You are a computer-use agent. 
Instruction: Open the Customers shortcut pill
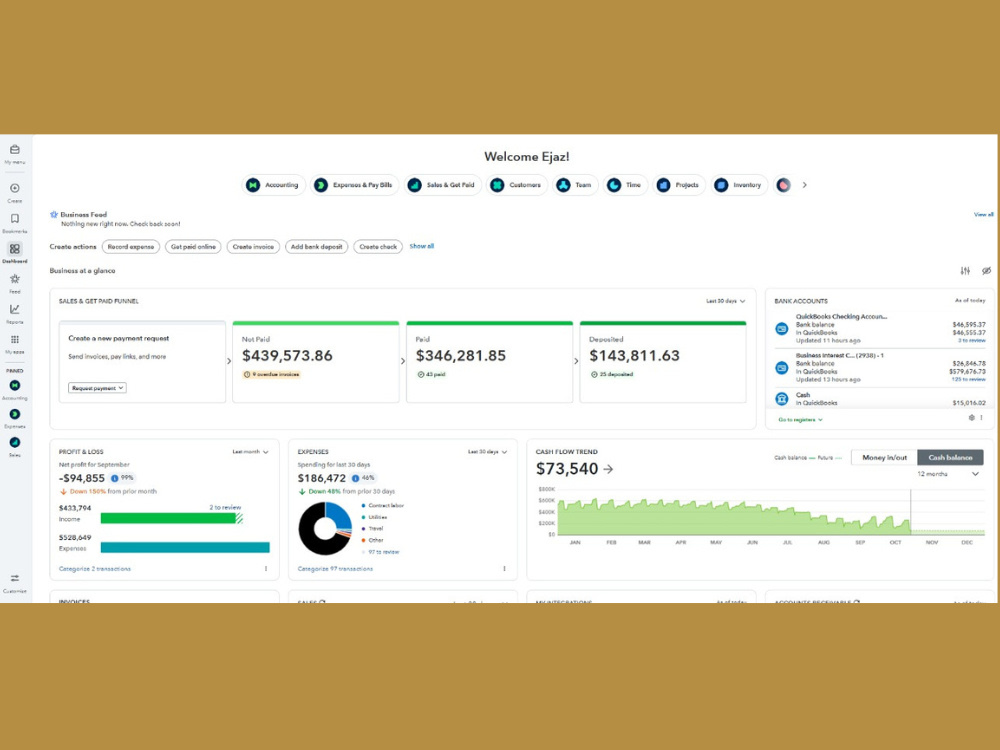(x=517, y=185)
